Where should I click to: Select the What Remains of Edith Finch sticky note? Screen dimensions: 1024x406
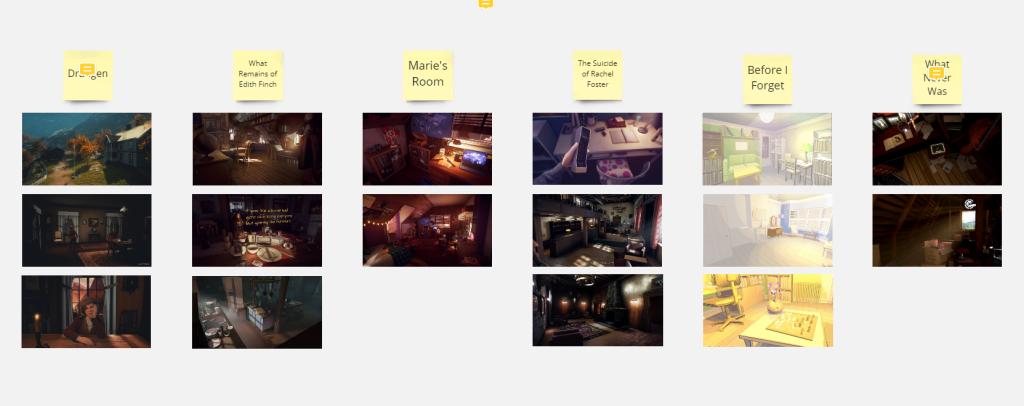tap(258, 75)
